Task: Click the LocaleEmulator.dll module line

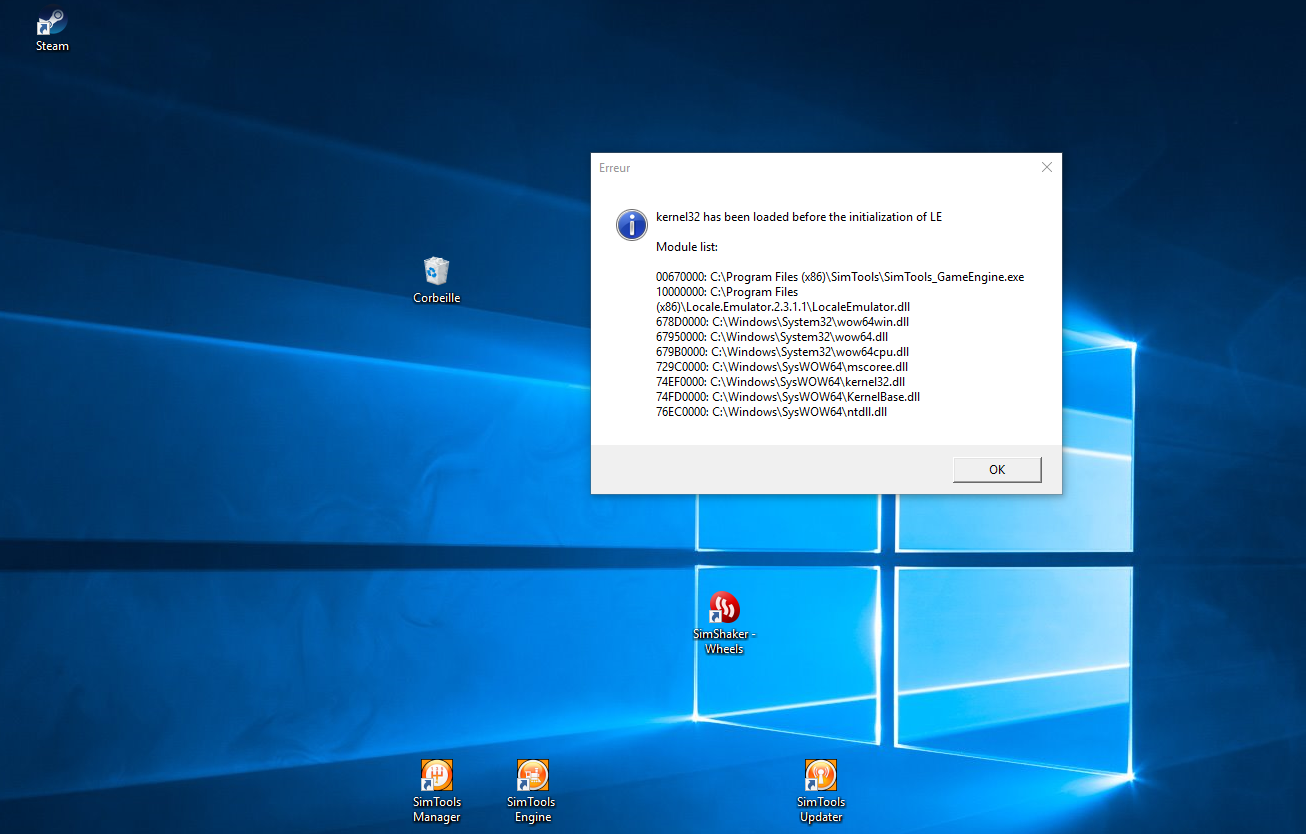Action: coord(783,299)
